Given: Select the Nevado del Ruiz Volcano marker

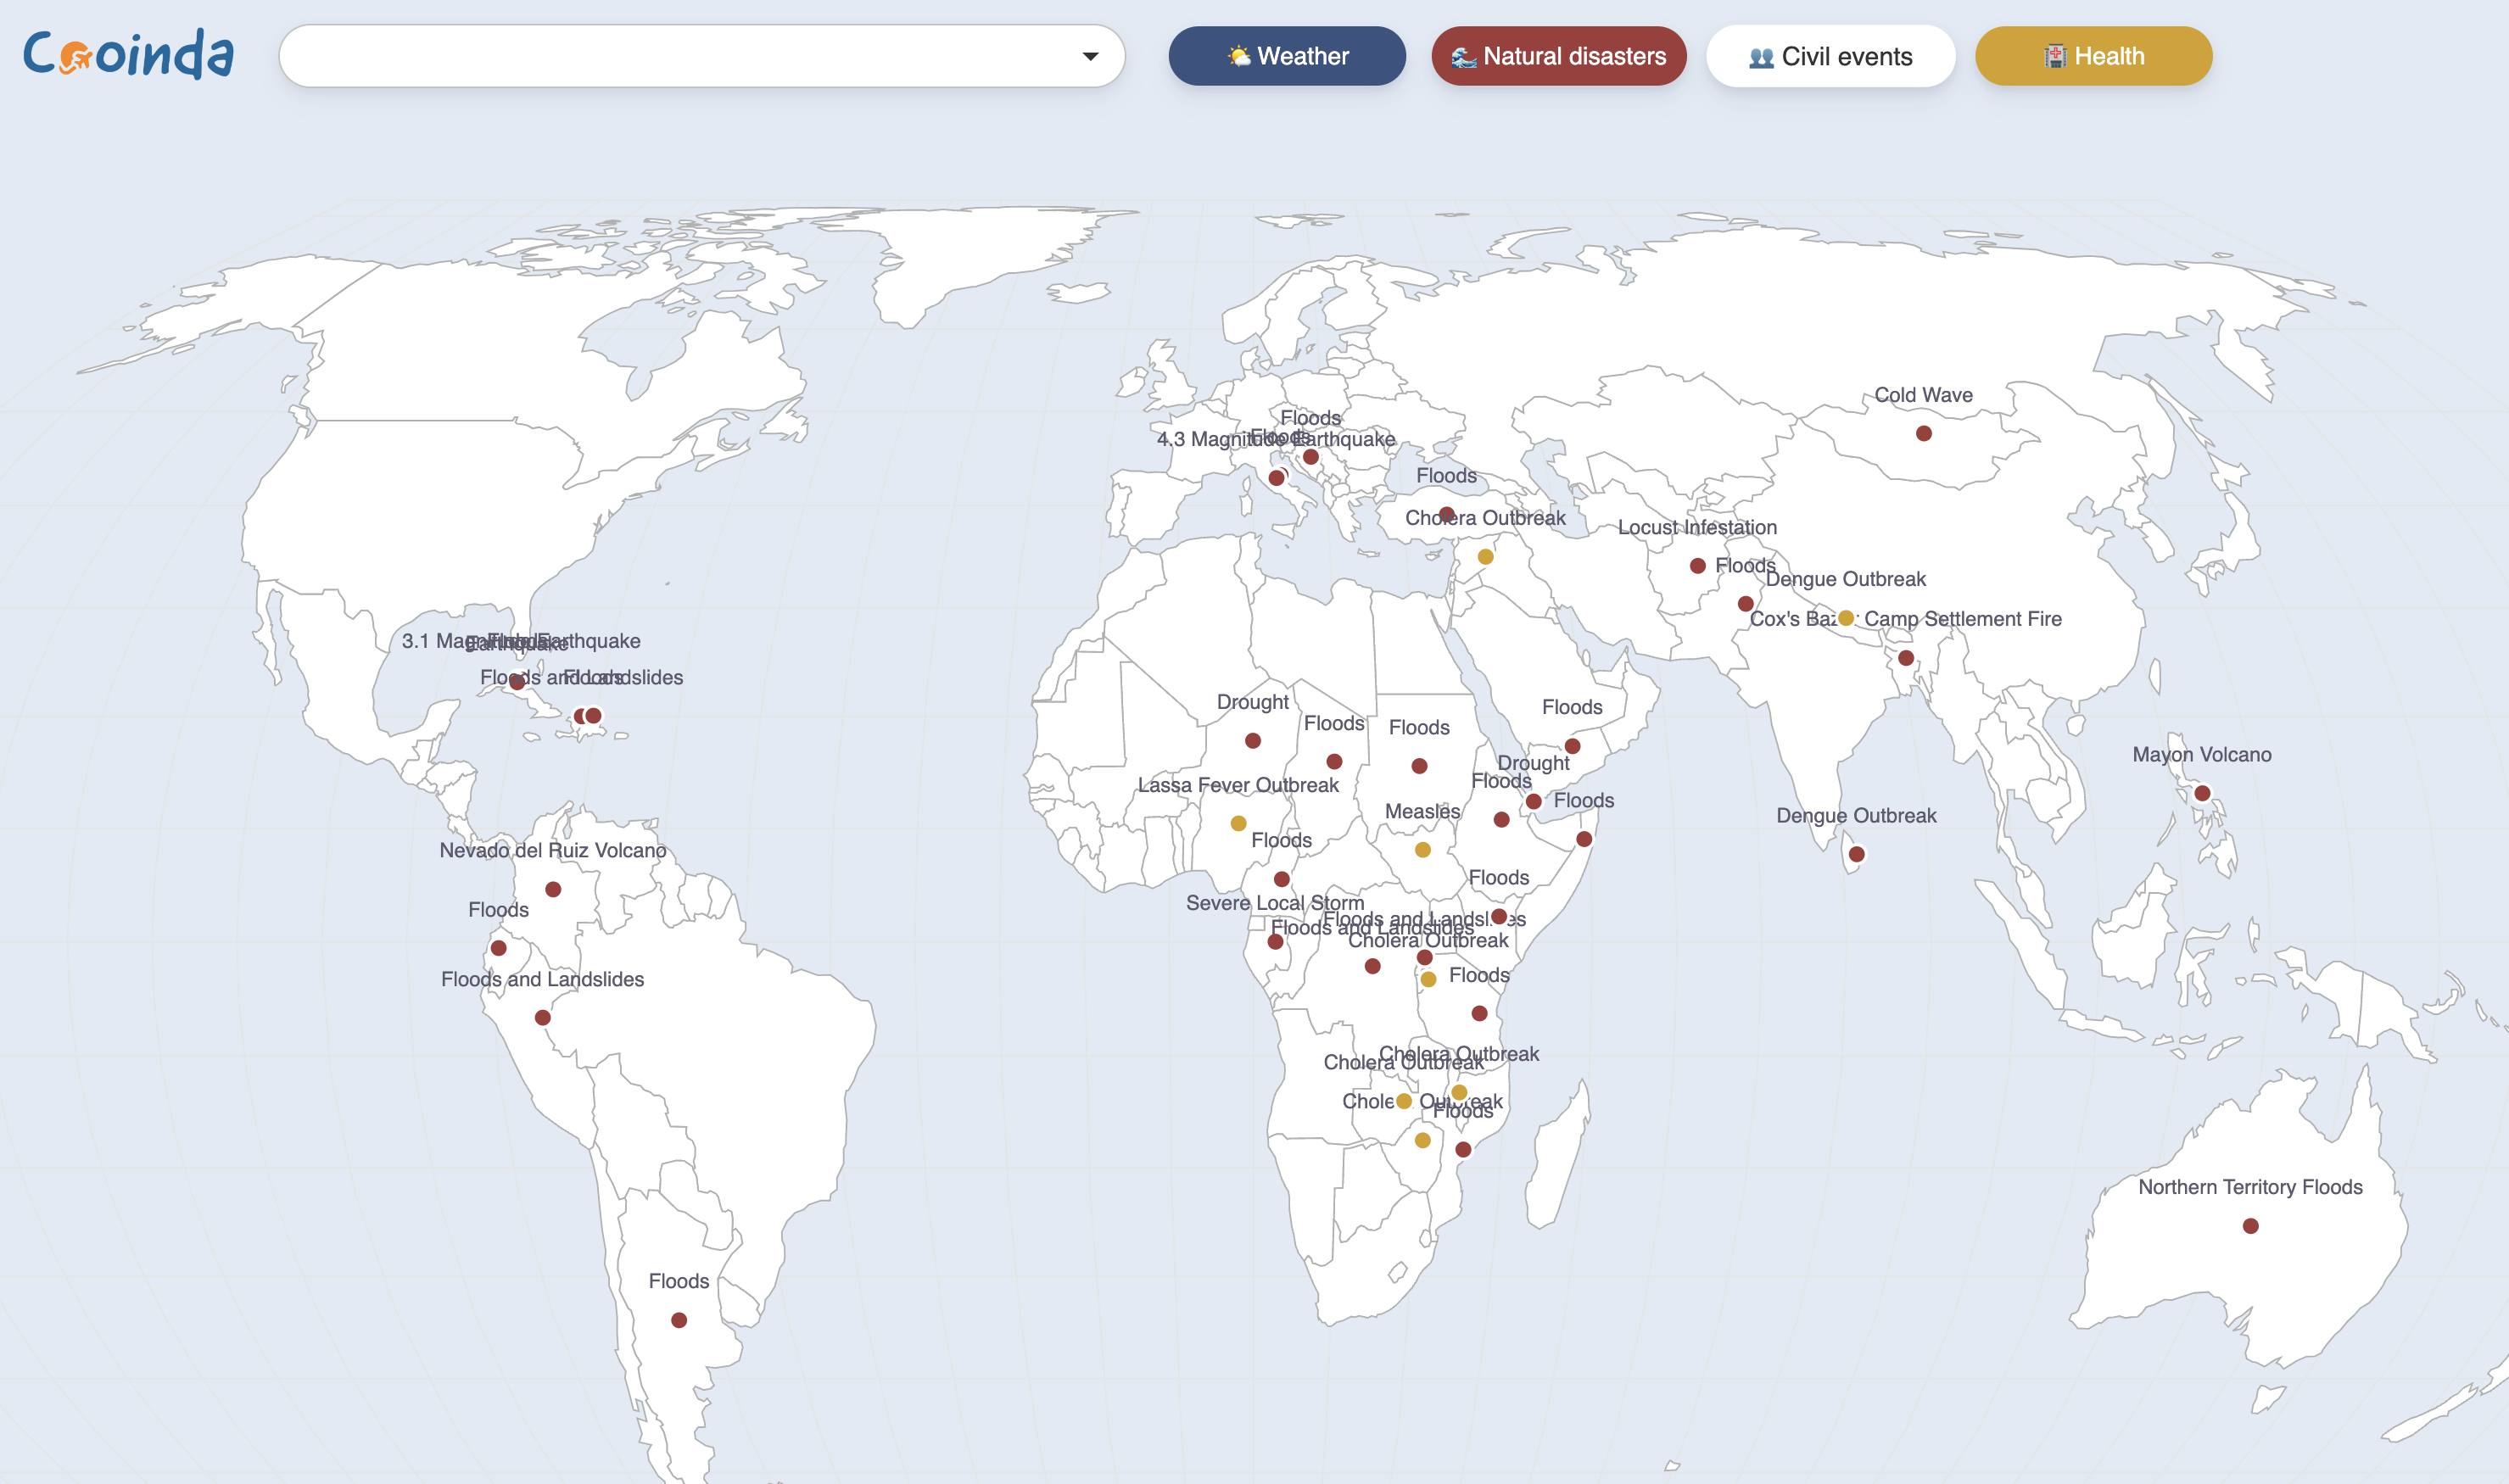Looking at the screenshot, I should tap(553, 889).
